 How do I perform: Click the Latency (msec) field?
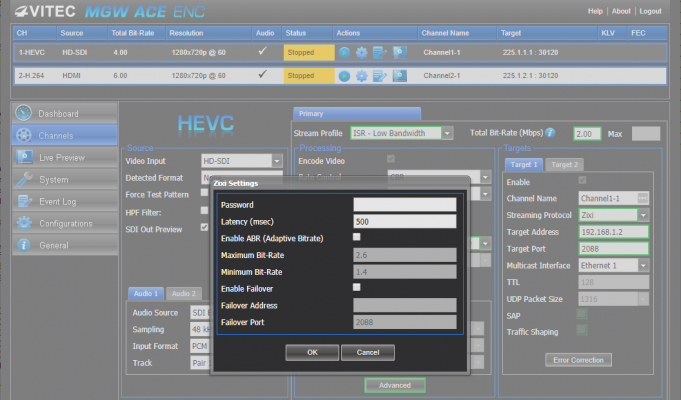pyautogui.click(x=404, y=221)
